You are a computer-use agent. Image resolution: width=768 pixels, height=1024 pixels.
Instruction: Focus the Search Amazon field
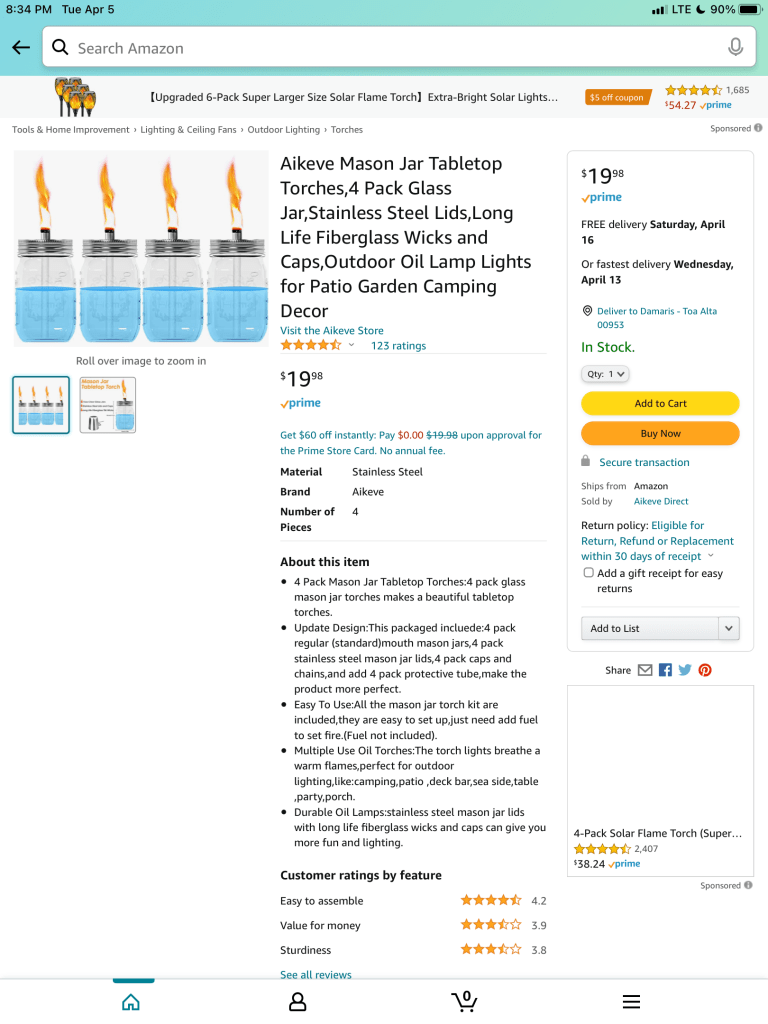(390, 48)
